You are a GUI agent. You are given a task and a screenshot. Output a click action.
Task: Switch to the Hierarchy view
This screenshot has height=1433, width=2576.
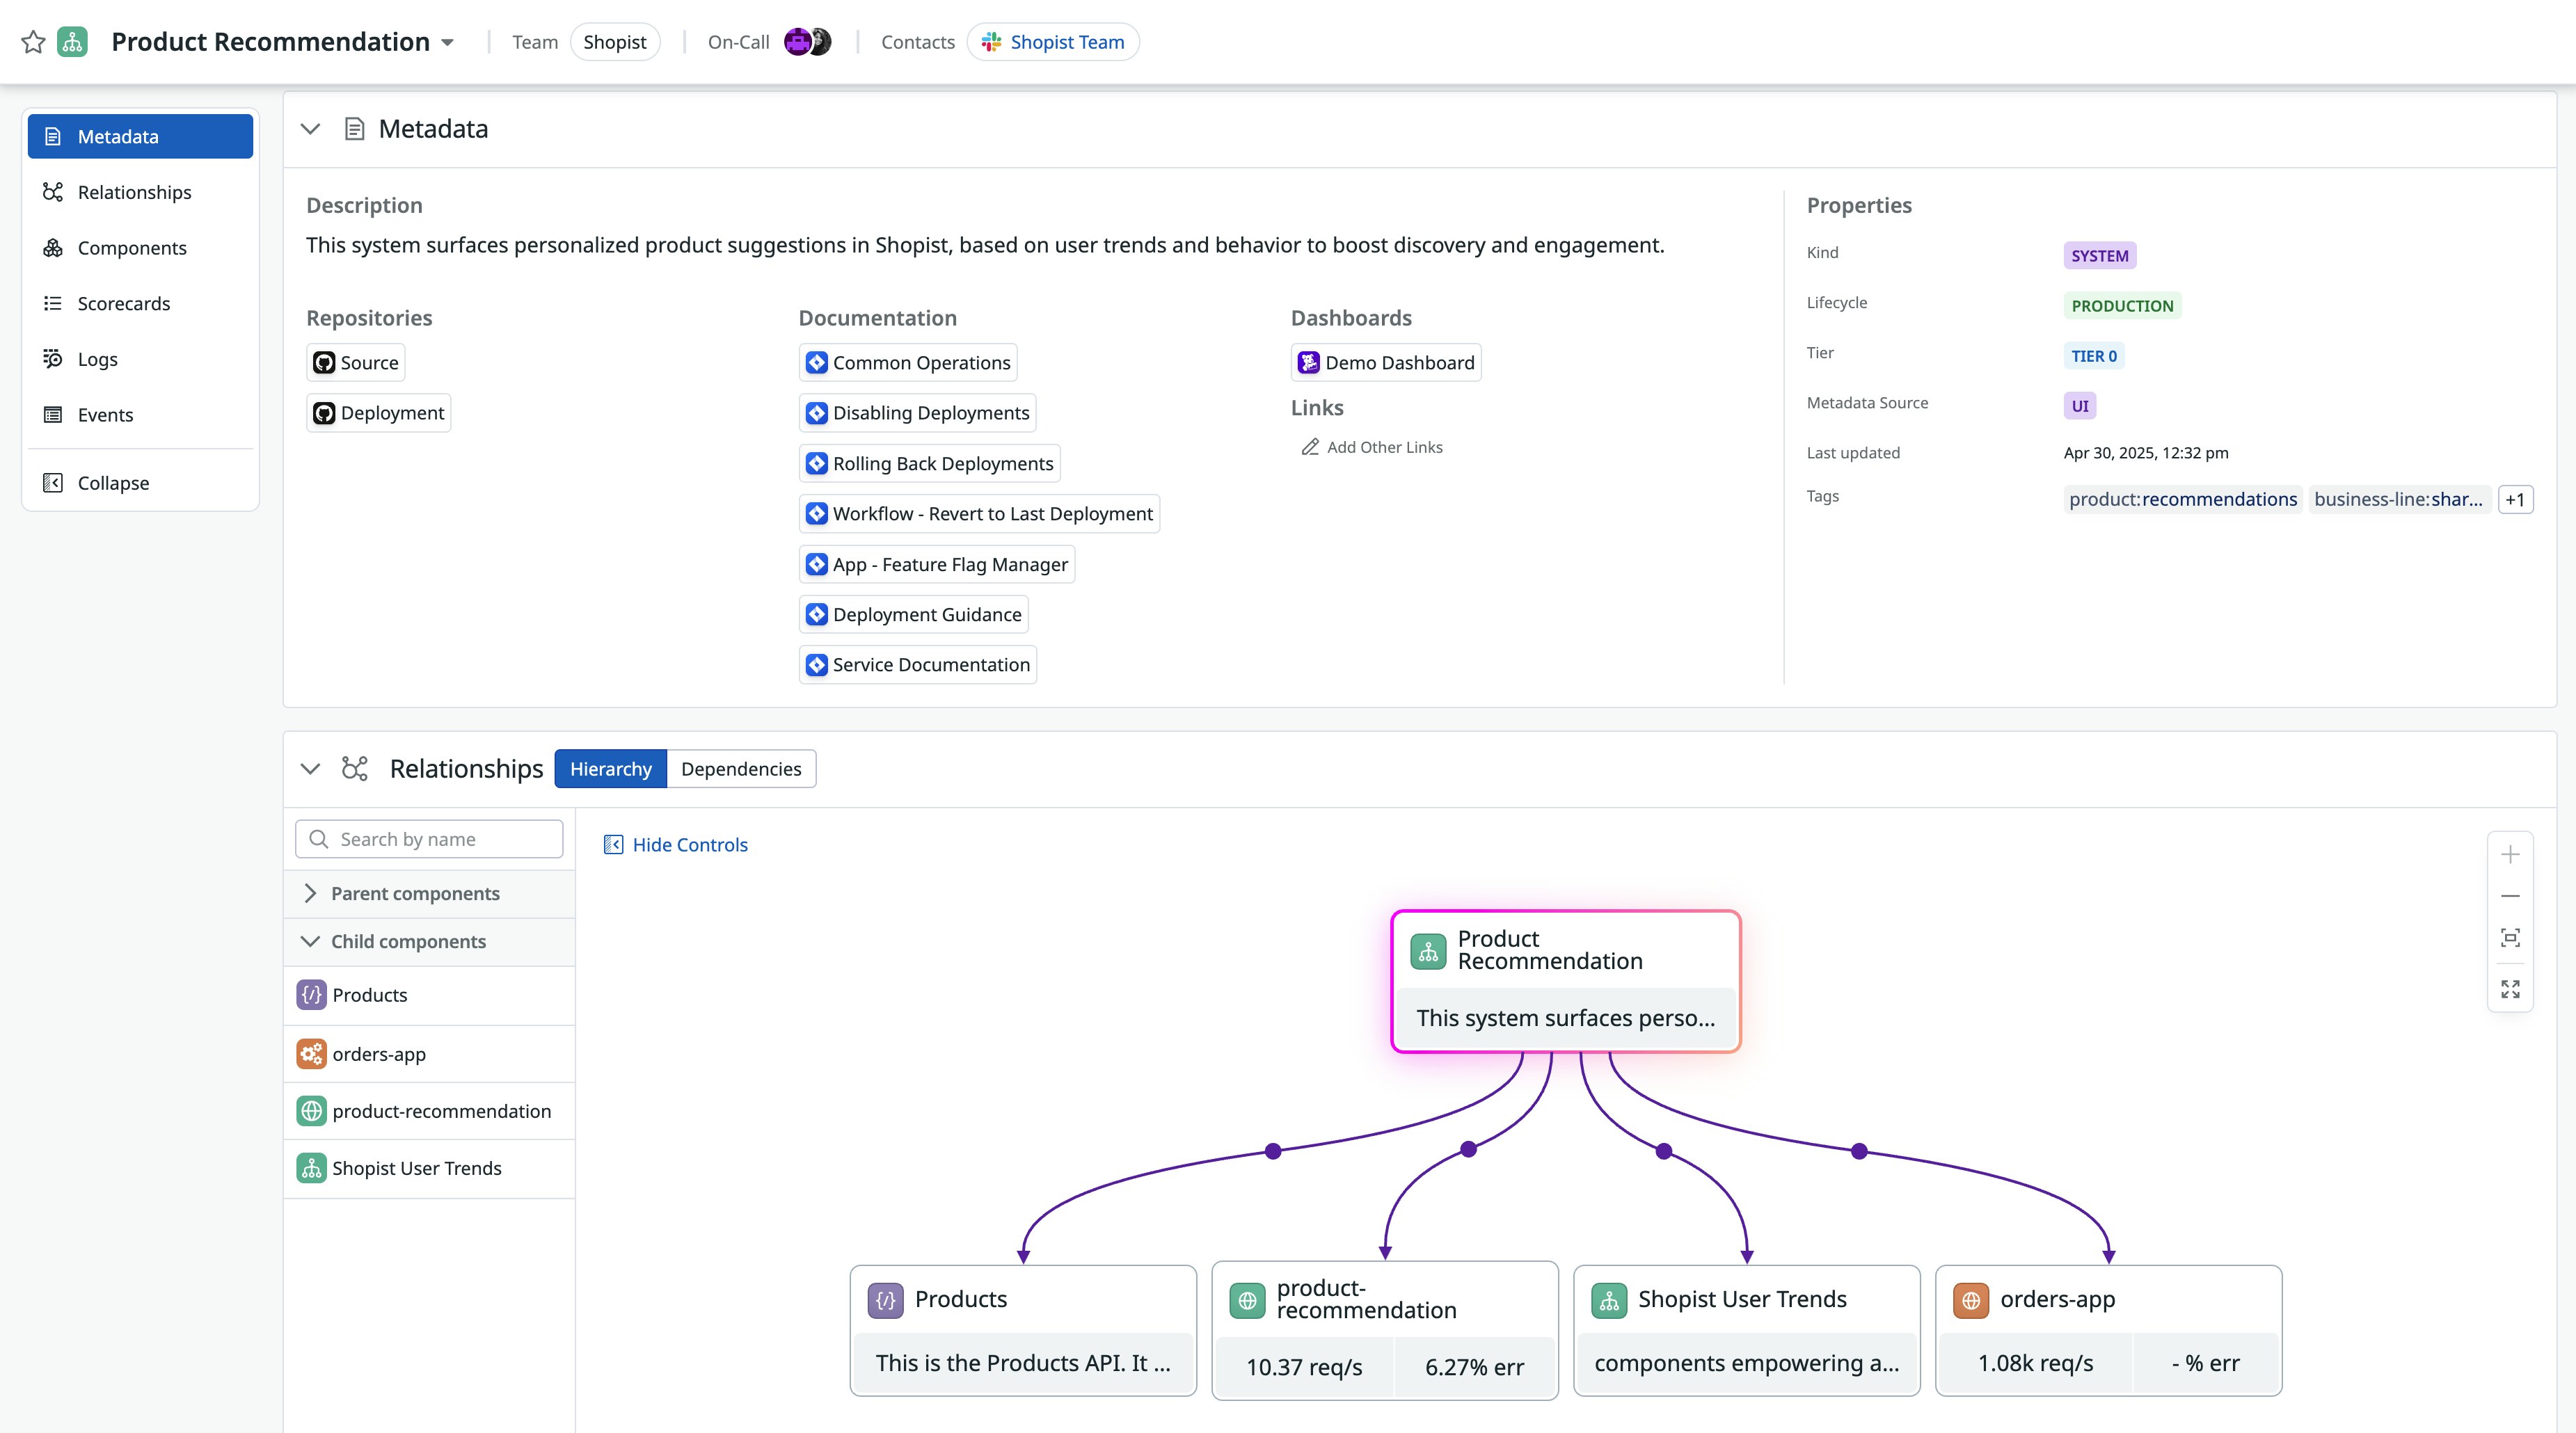[610, 769]
